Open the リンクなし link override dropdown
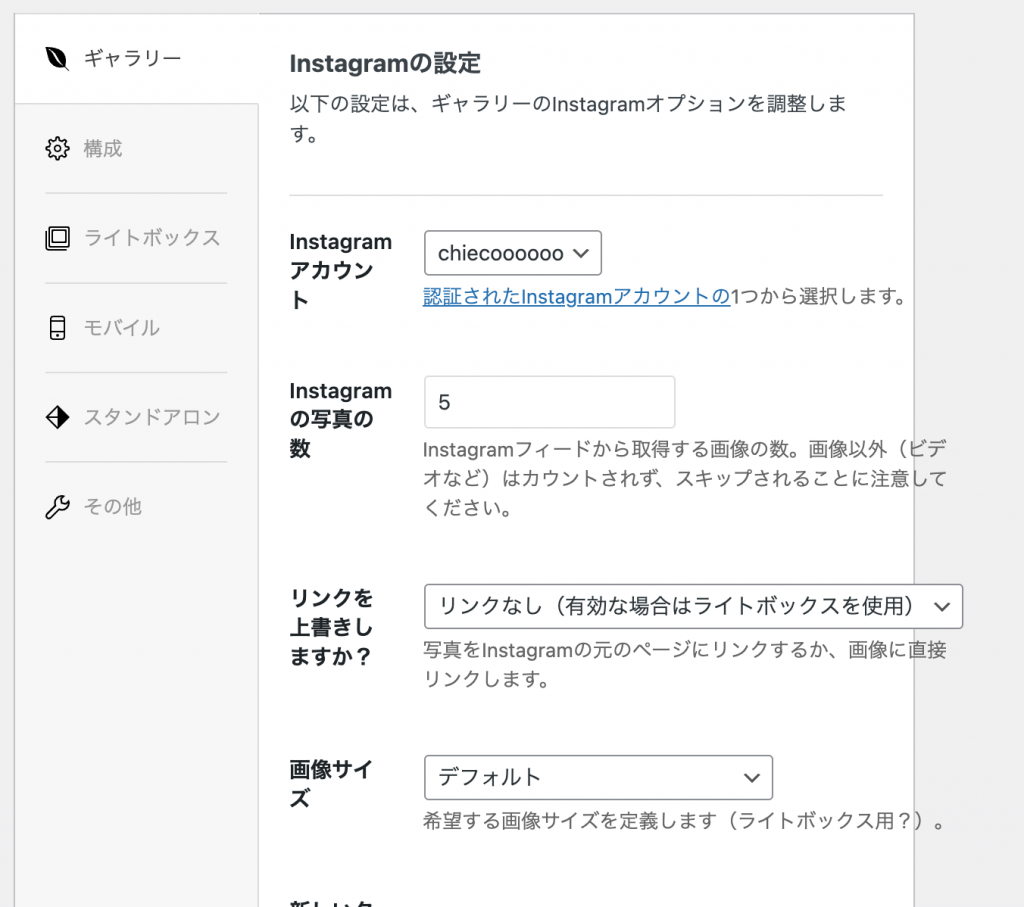Screen dimensions: 1024x907 [694, 607]
